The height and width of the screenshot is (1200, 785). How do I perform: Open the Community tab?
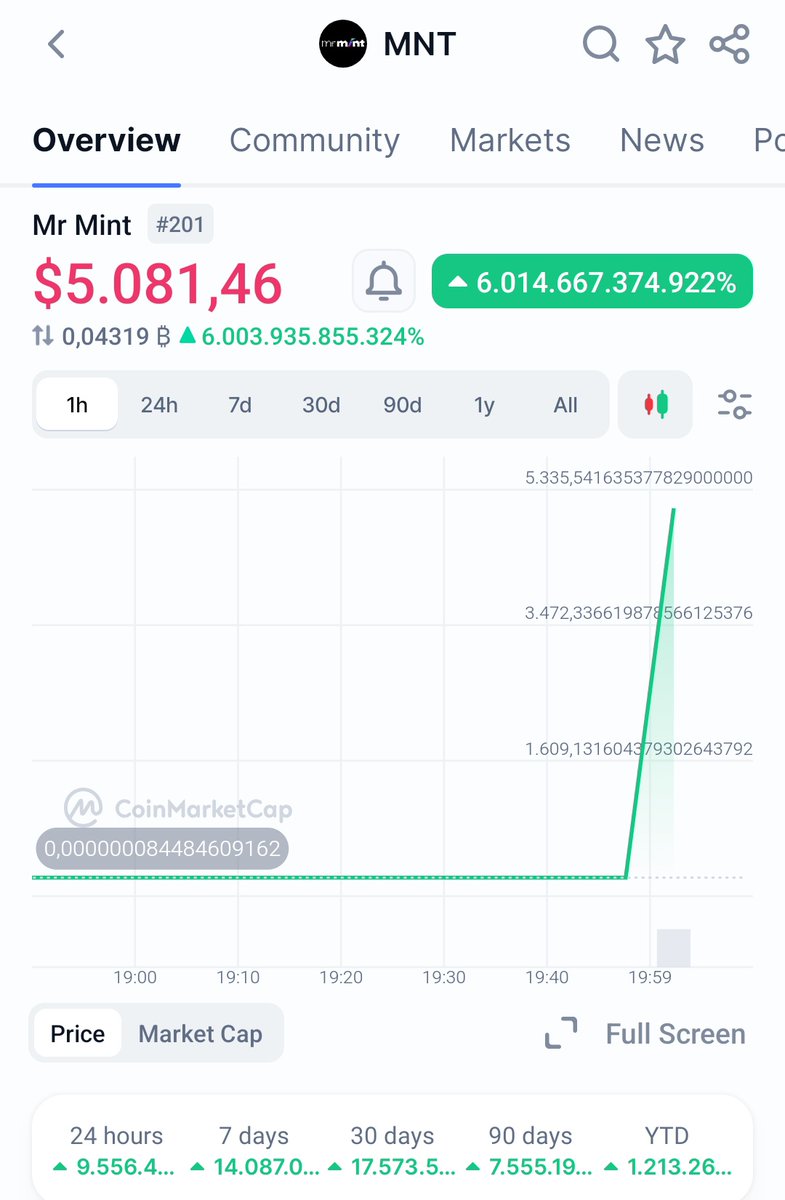pyautogui.click(x=314, y=140)
